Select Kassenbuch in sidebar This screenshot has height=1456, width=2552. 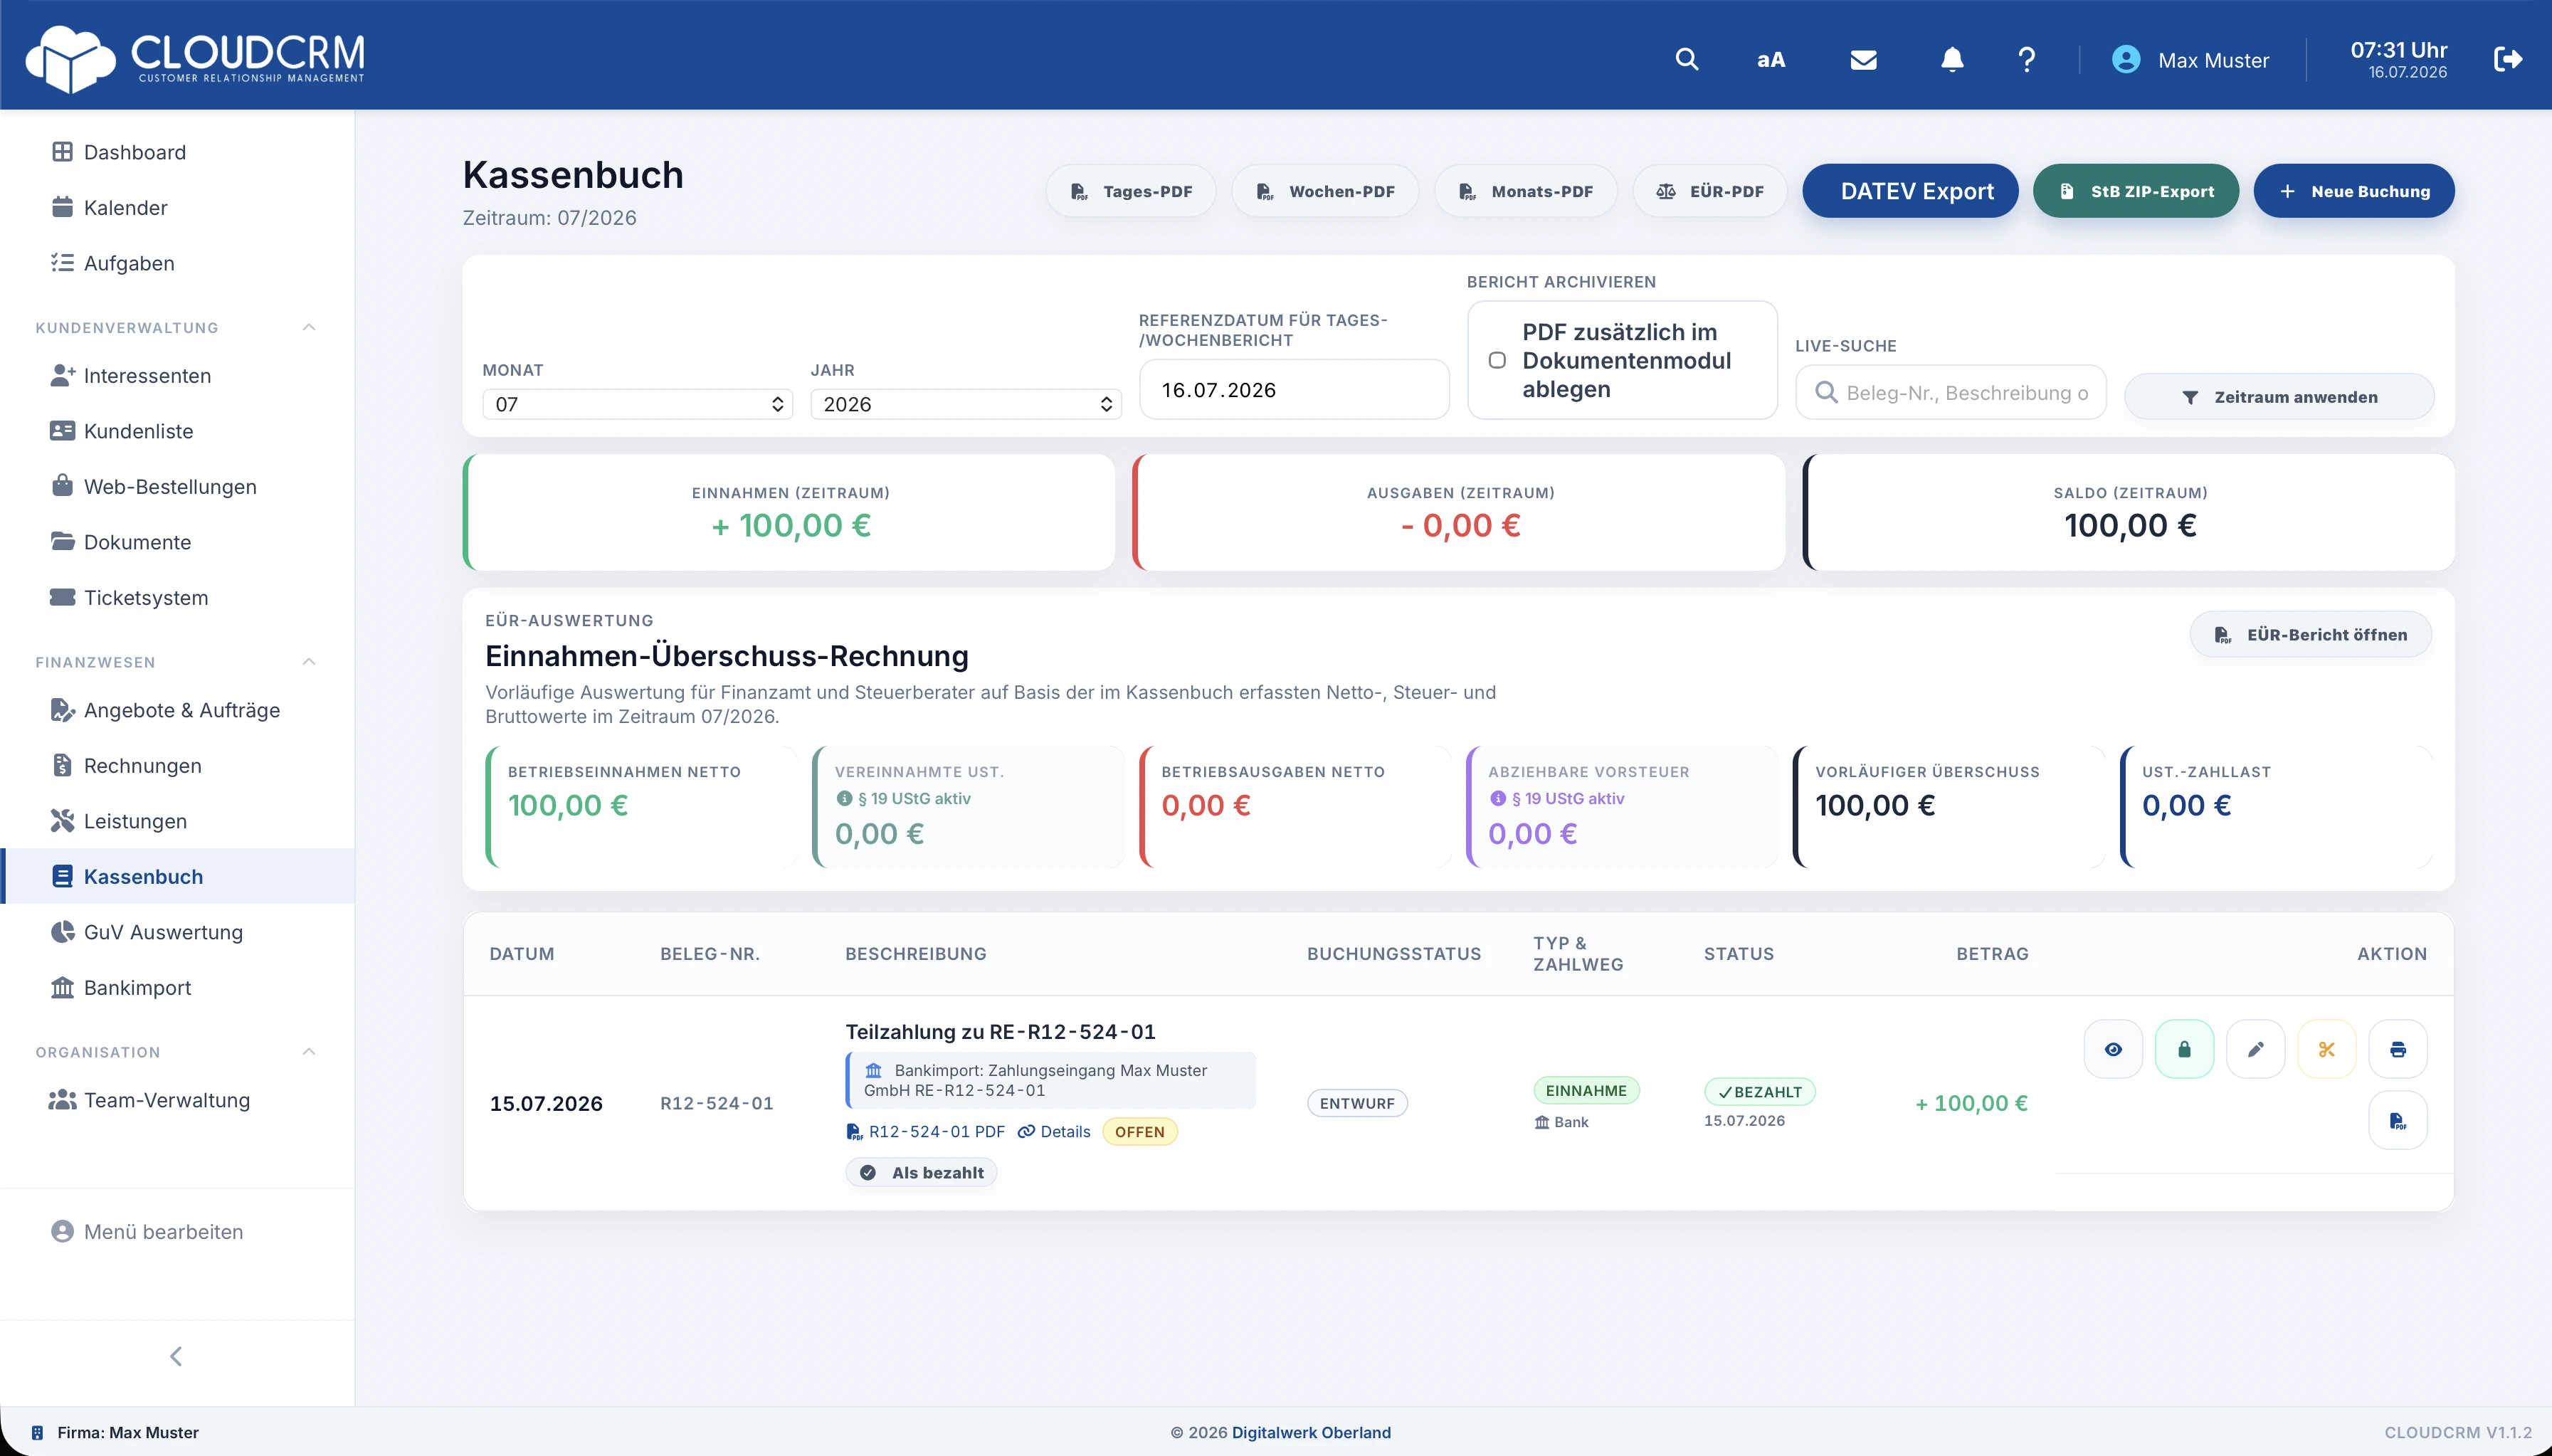click(177, 876)
